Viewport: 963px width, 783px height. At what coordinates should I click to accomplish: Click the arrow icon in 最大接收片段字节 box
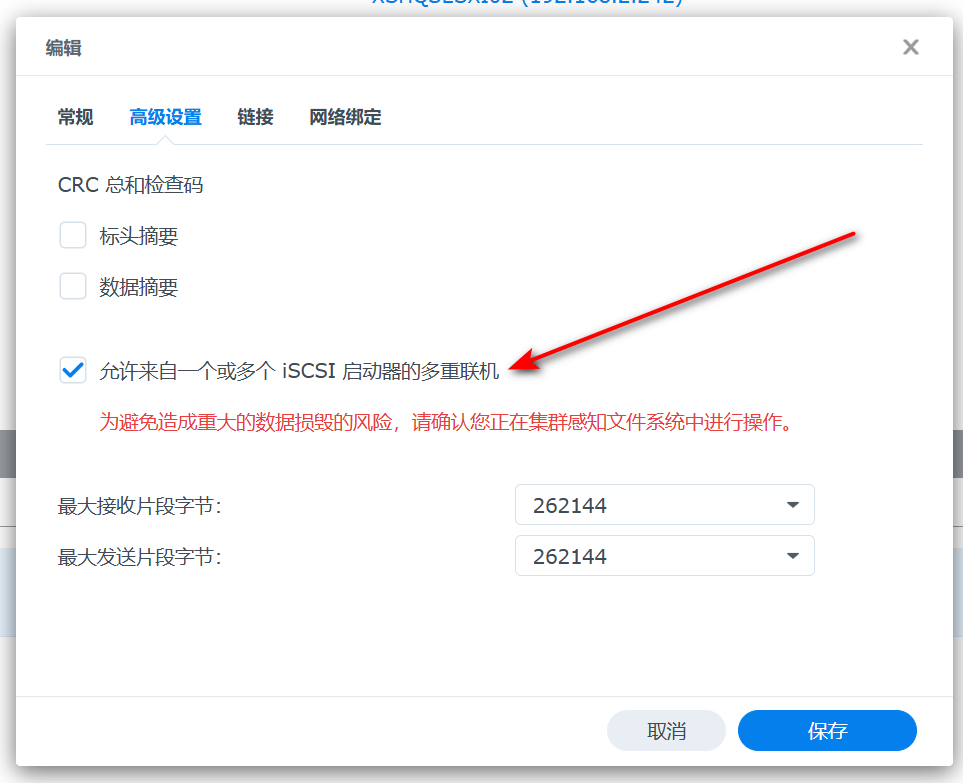point(793,505)
